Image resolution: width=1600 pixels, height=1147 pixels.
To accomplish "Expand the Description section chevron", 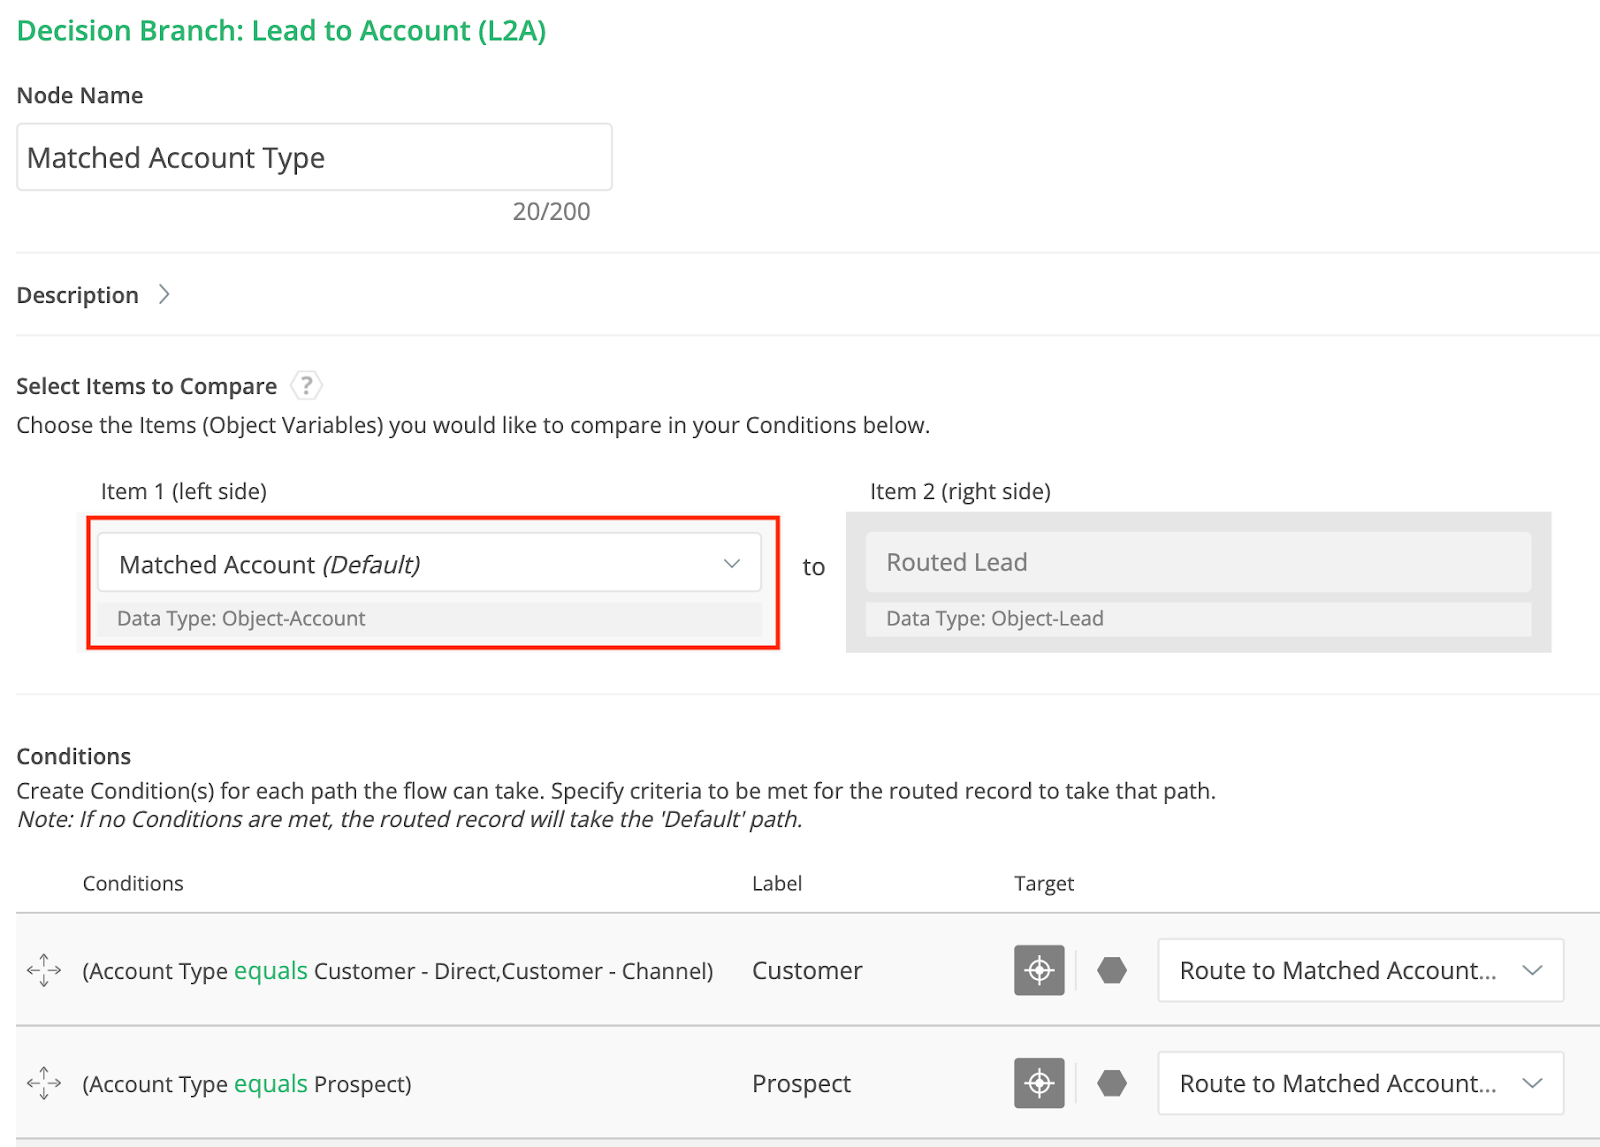I will pos(164,295).
